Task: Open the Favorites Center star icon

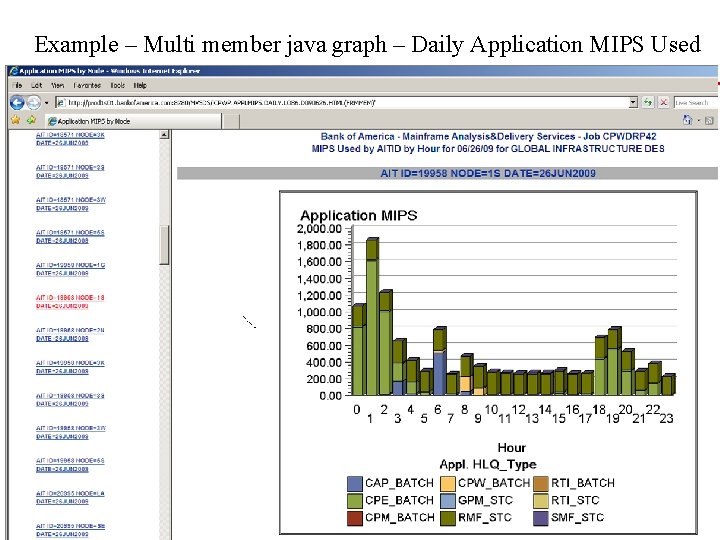Action: tap(16, 120)
